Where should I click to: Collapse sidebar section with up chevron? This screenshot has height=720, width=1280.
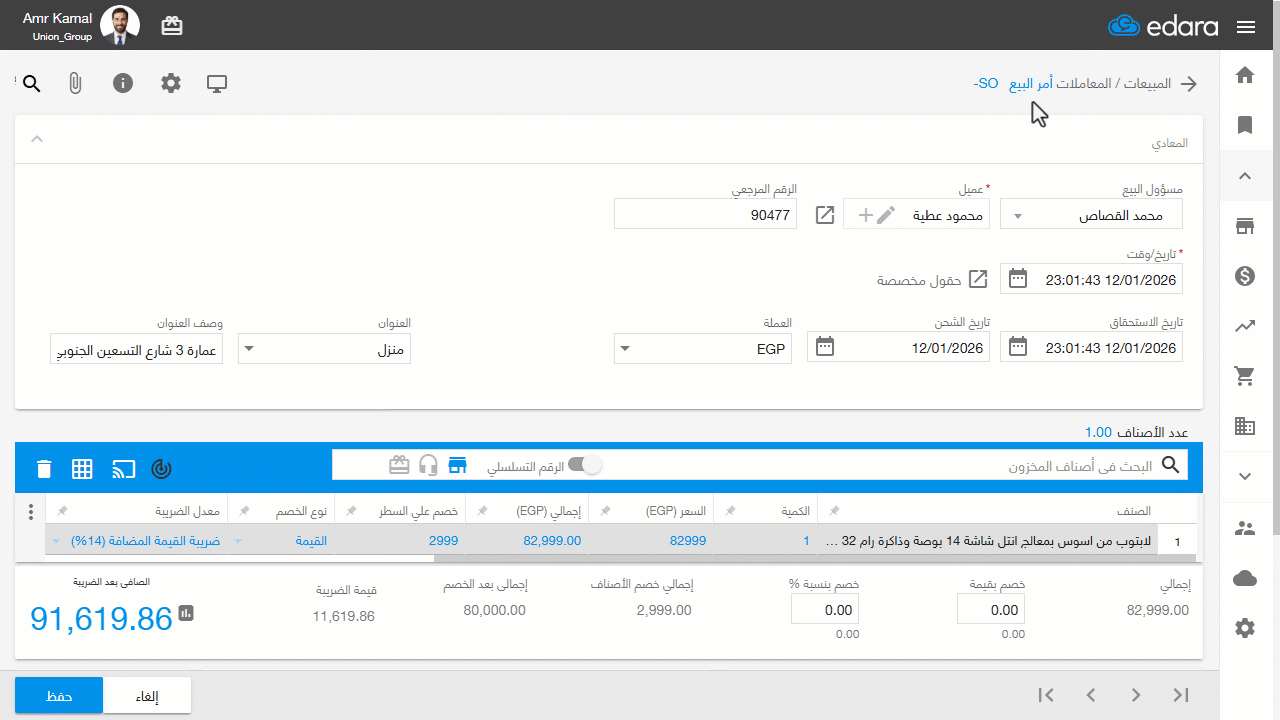coord(1245,176)
